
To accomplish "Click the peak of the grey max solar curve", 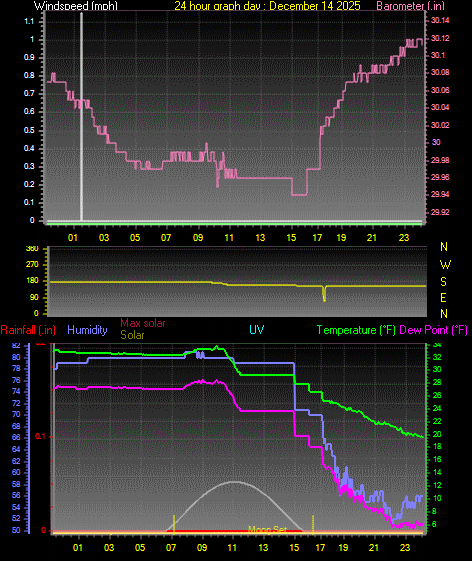I will [x=233, y=482].
